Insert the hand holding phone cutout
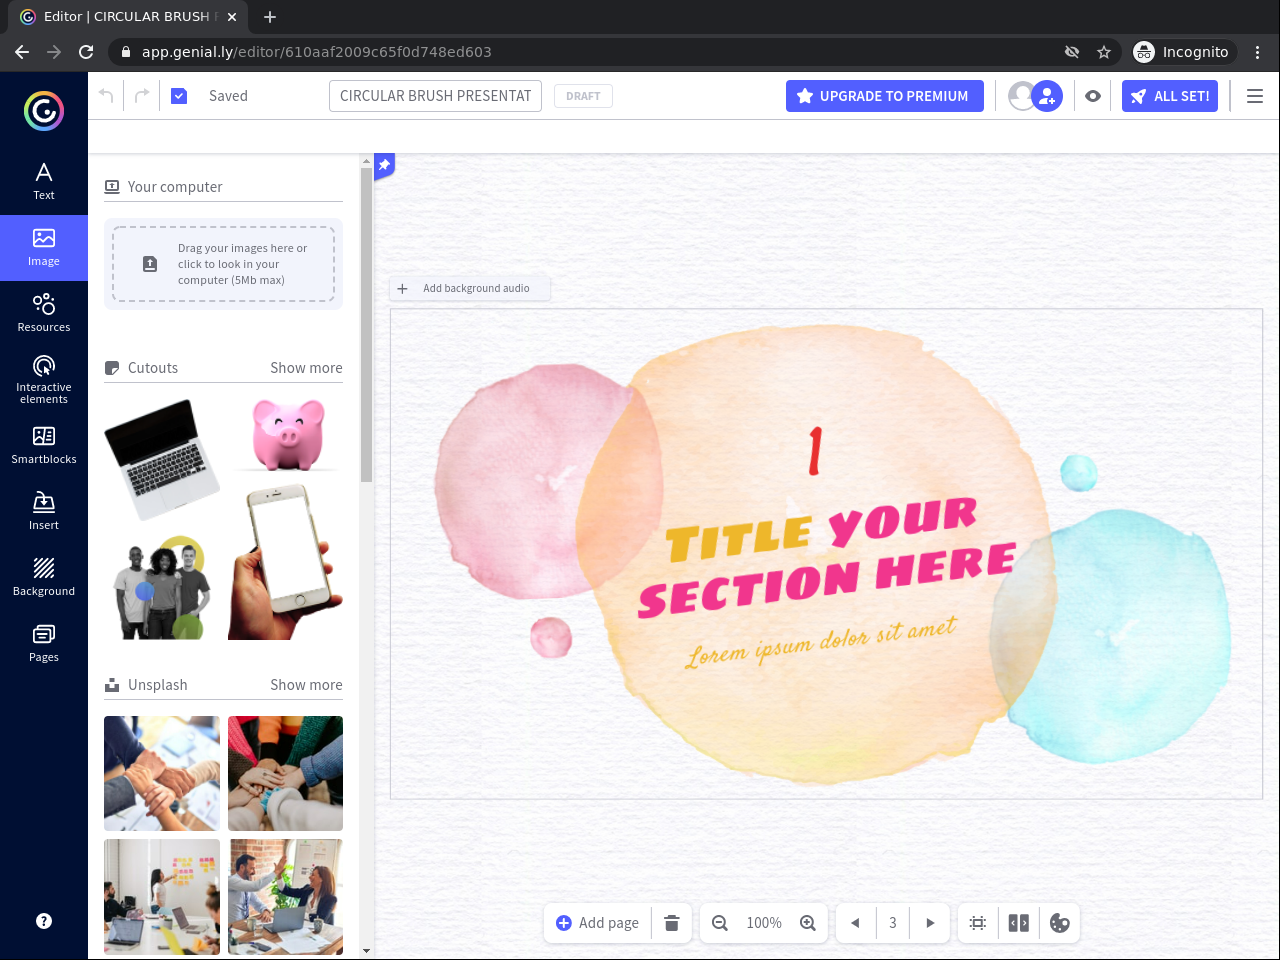1280x960 pixels. (286, 562)
